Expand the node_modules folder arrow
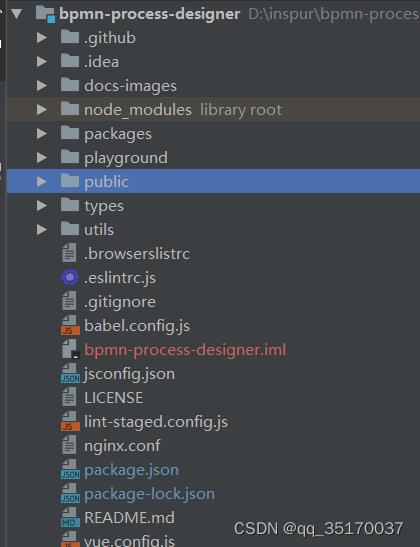The height and width of the screenshot is (547, 420). click(42, 110)
